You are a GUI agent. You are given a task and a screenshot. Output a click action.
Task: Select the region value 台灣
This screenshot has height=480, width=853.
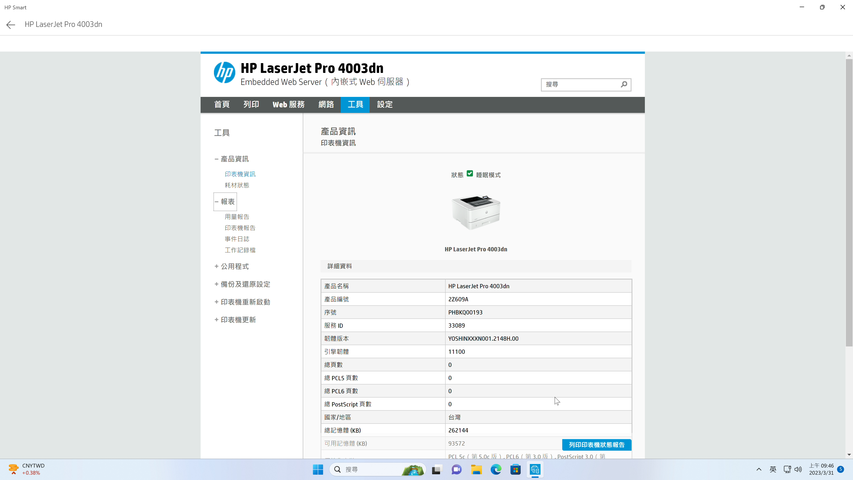coord(454,417)
